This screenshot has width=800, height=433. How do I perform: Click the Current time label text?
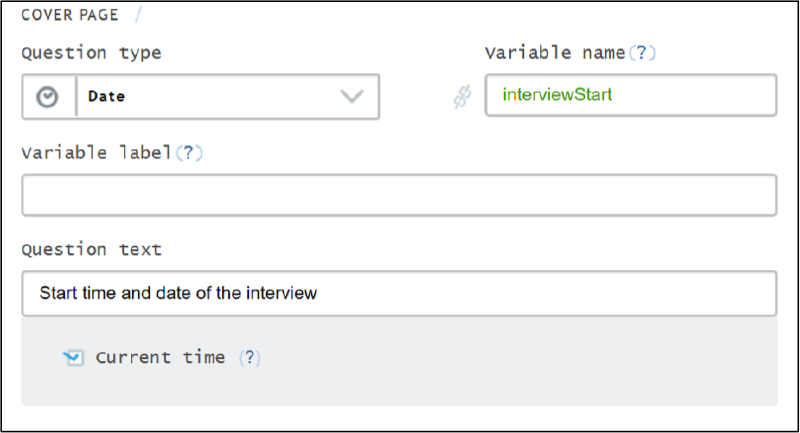160,357
